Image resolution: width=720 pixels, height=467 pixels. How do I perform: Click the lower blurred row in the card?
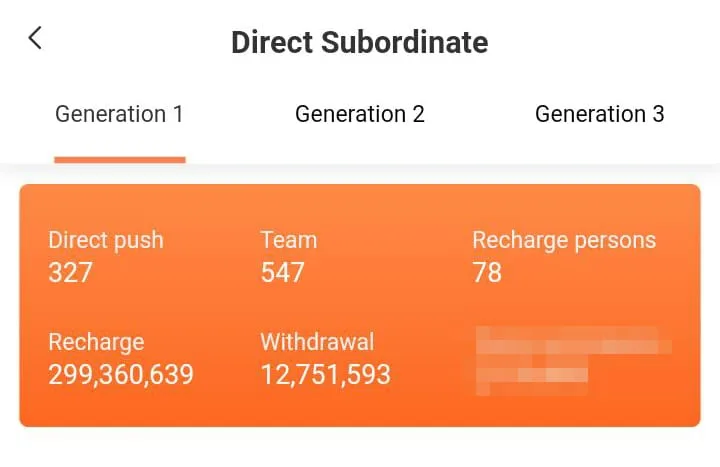point(532,377)
